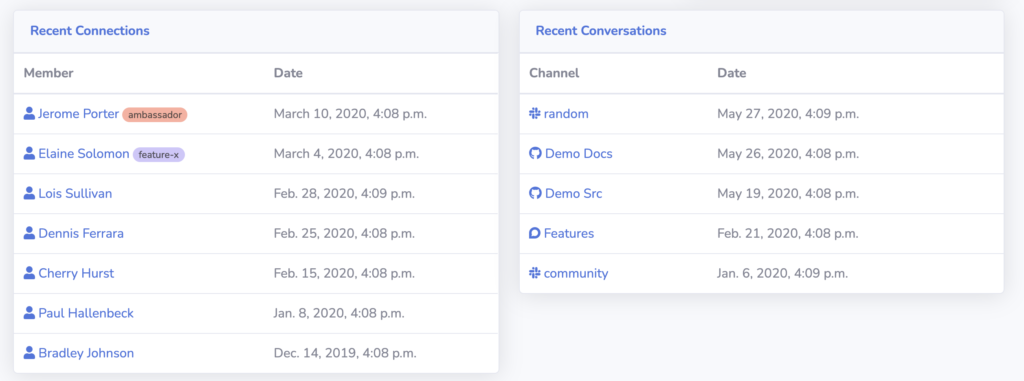Open Elaine Solomon's member profile
Image resolution: width=1024 pixels, height=381 pixels.
tap(84, 154)
